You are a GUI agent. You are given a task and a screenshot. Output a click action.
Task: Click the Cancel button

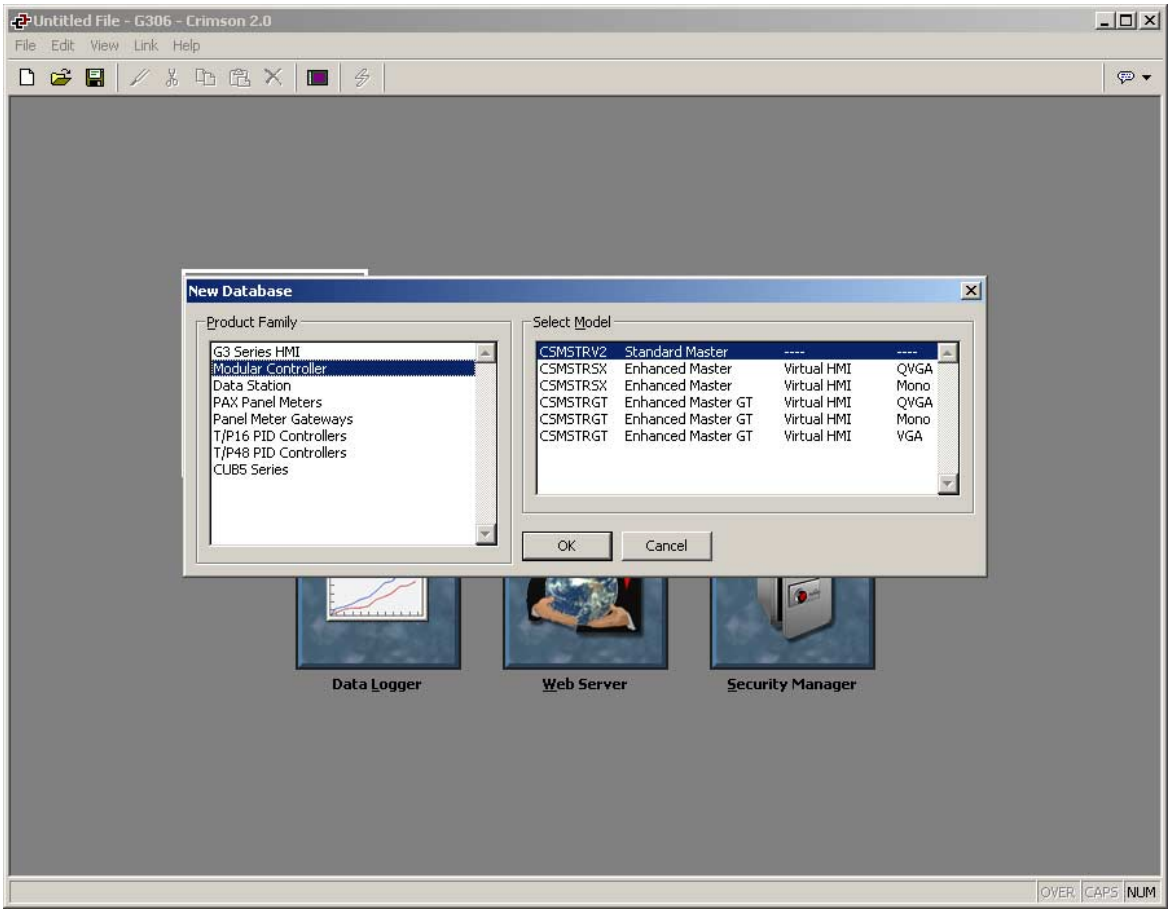(666, 546)
